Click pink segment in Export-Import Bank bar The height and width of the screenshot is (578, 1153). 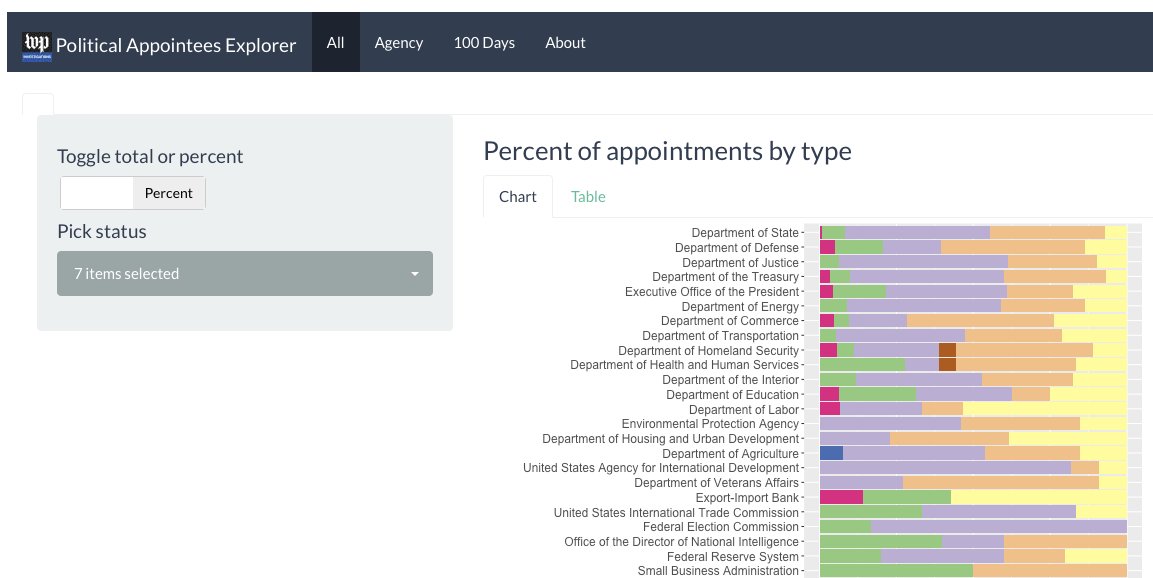[841, 497]
